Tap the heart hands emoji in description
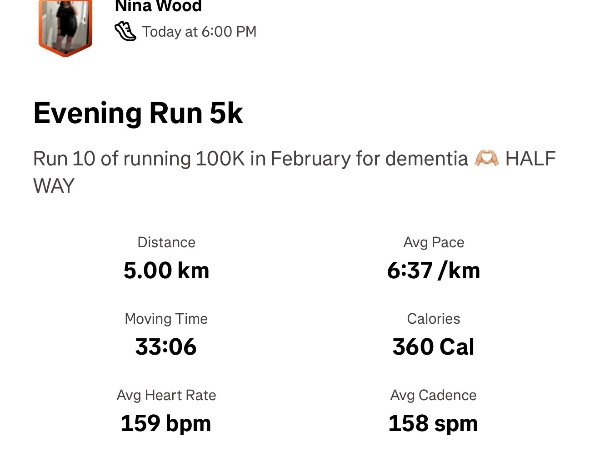This screenshot has height=450, width=600. click(x=486, y=159)
